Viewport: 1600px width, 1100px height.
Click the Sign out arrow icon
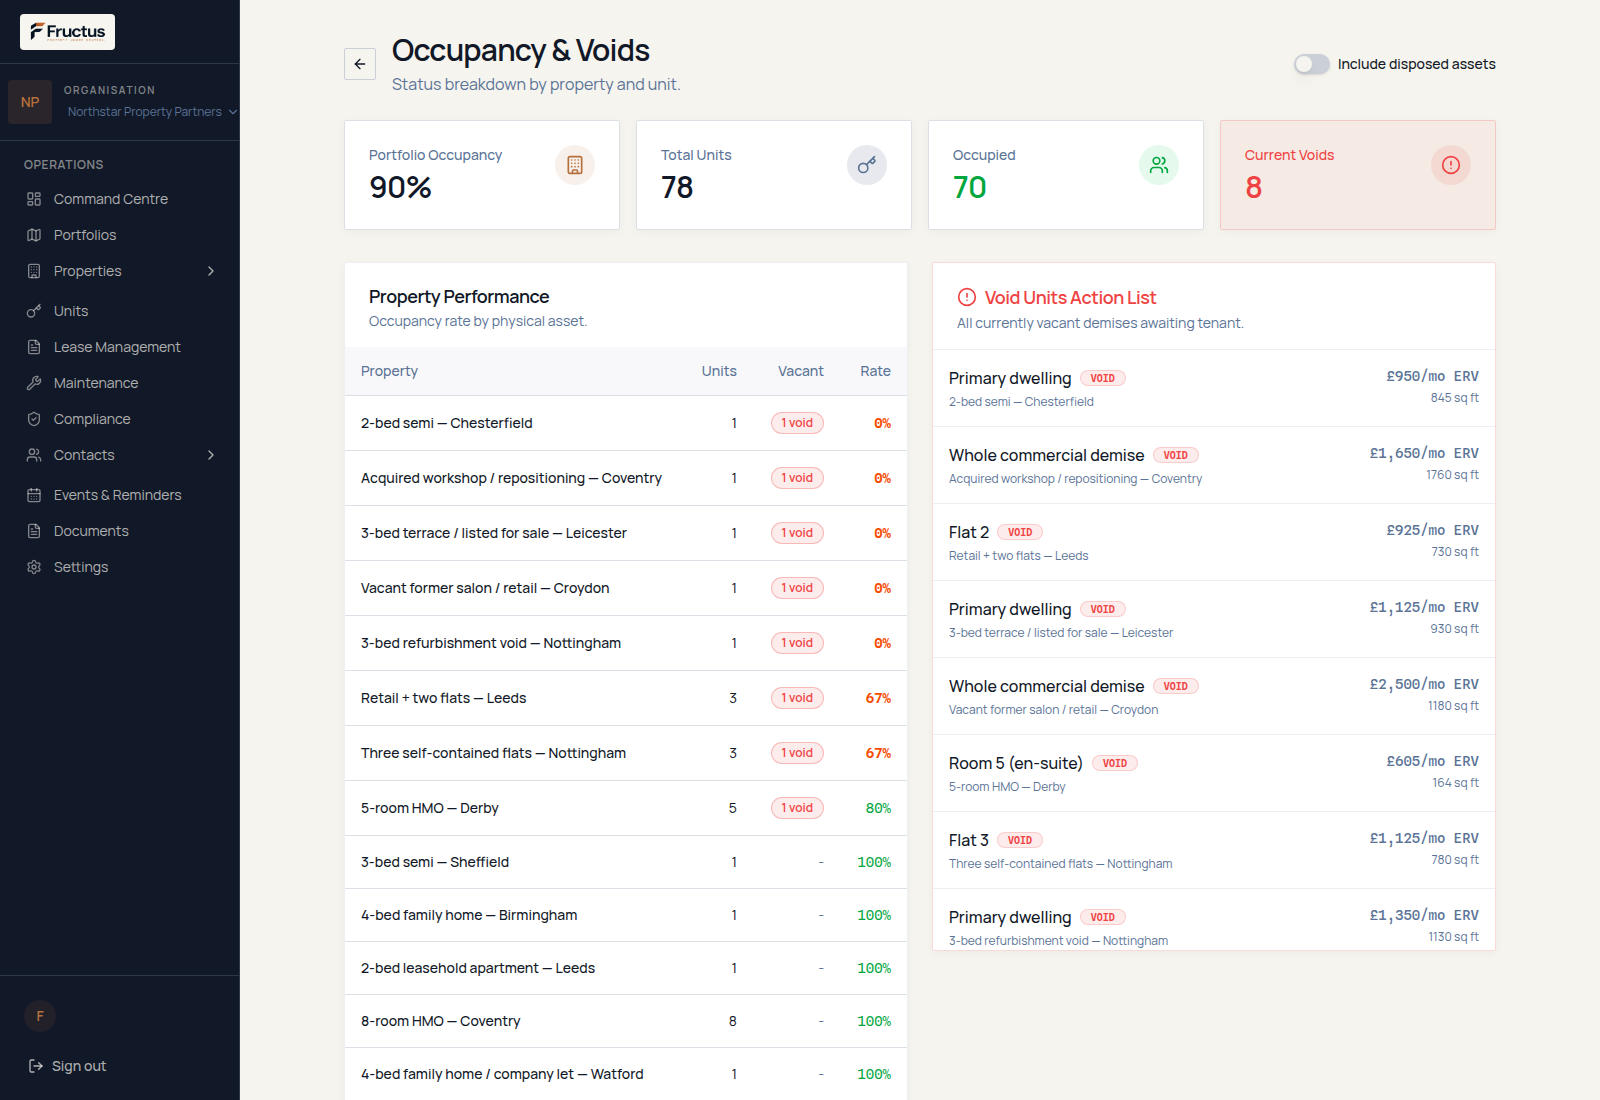click(36, 1066)
